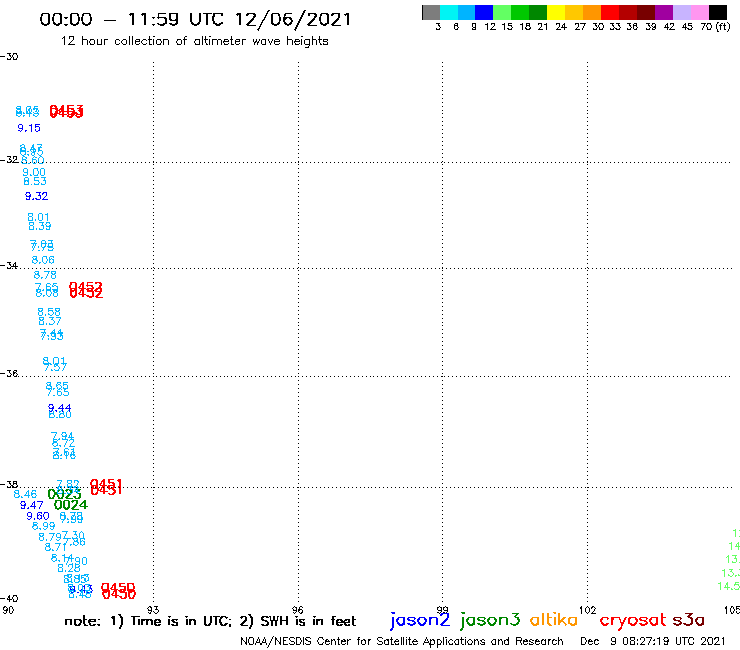Select the dark blue legend swatch
This screenshot has height=650, width=740.
(484, 12)
